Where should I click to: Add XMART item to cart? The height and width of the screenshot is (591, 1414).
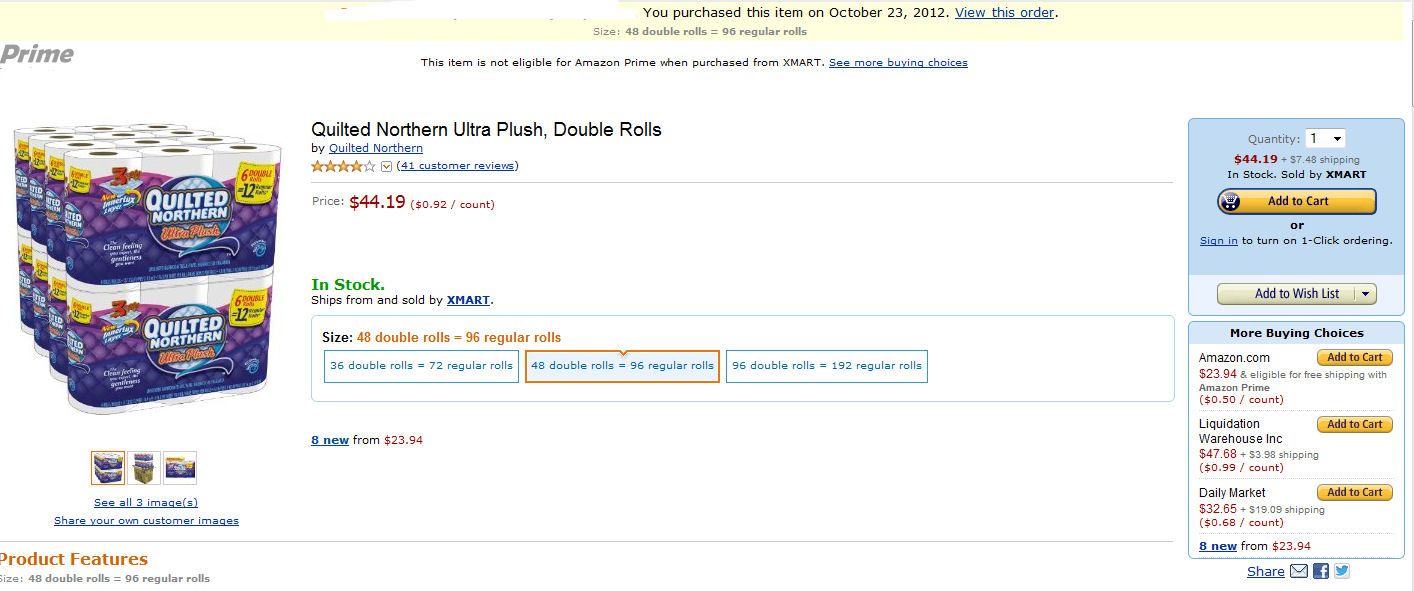pyautogui.click(x=1297, y=201)
